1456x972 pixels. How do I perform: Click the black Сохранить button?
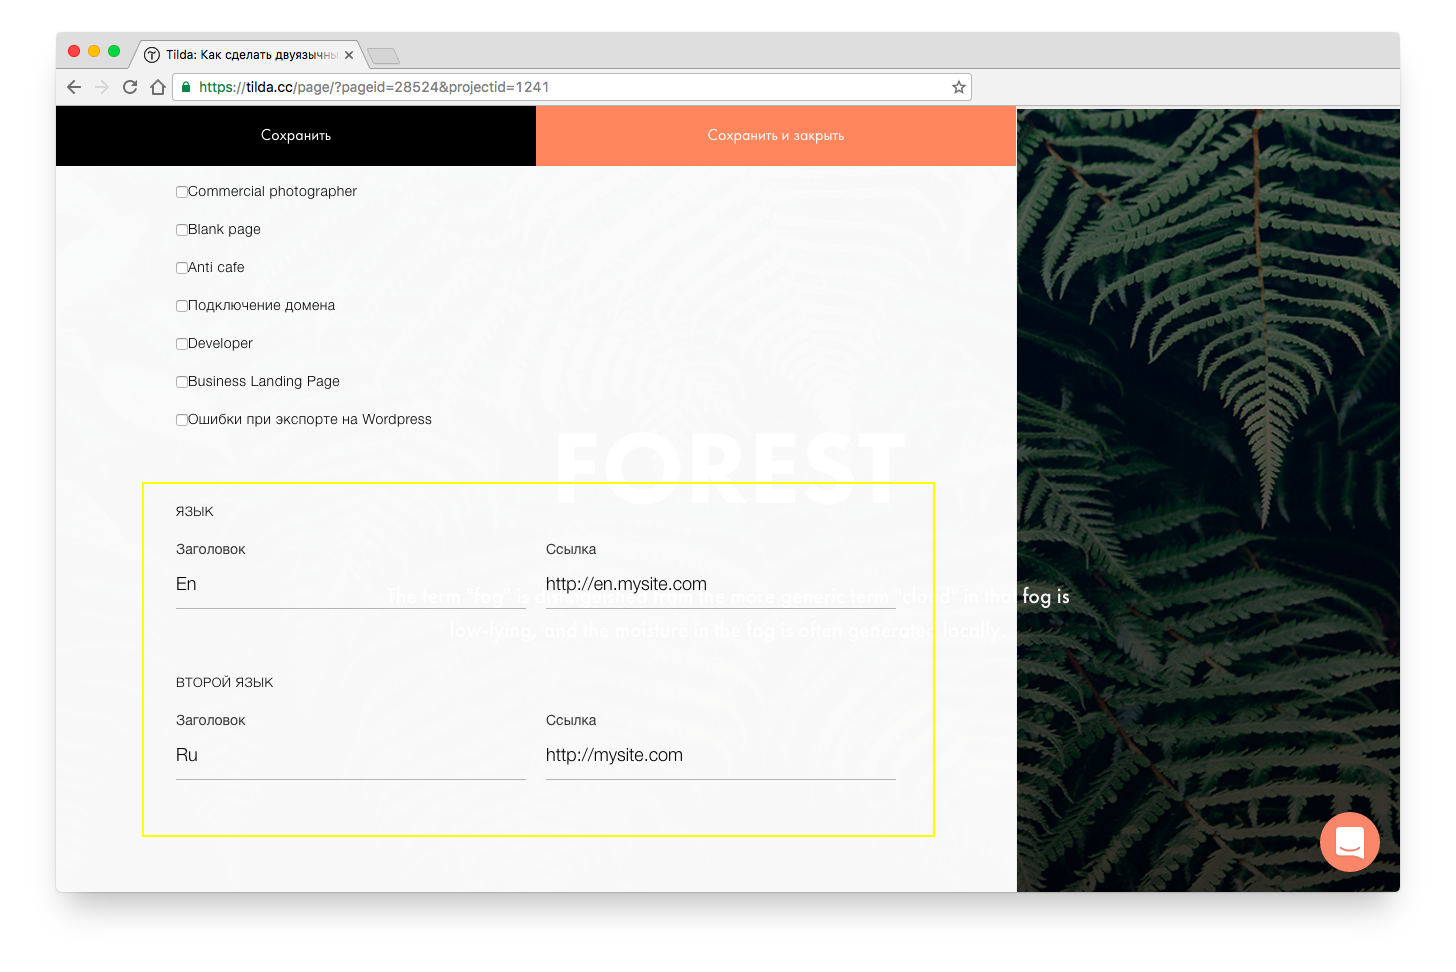tap(296, 136)
